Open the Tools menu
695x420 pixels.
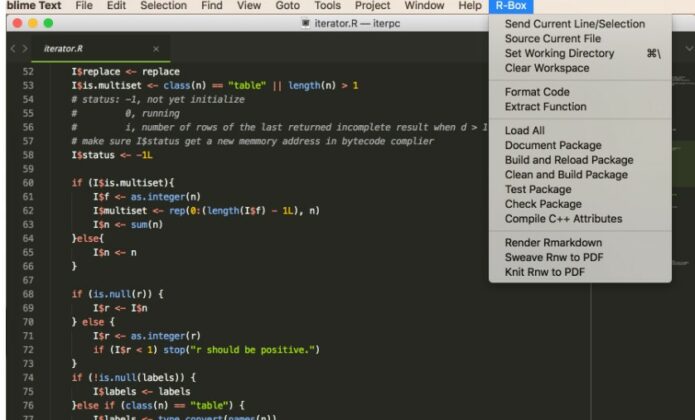[327, 6]
